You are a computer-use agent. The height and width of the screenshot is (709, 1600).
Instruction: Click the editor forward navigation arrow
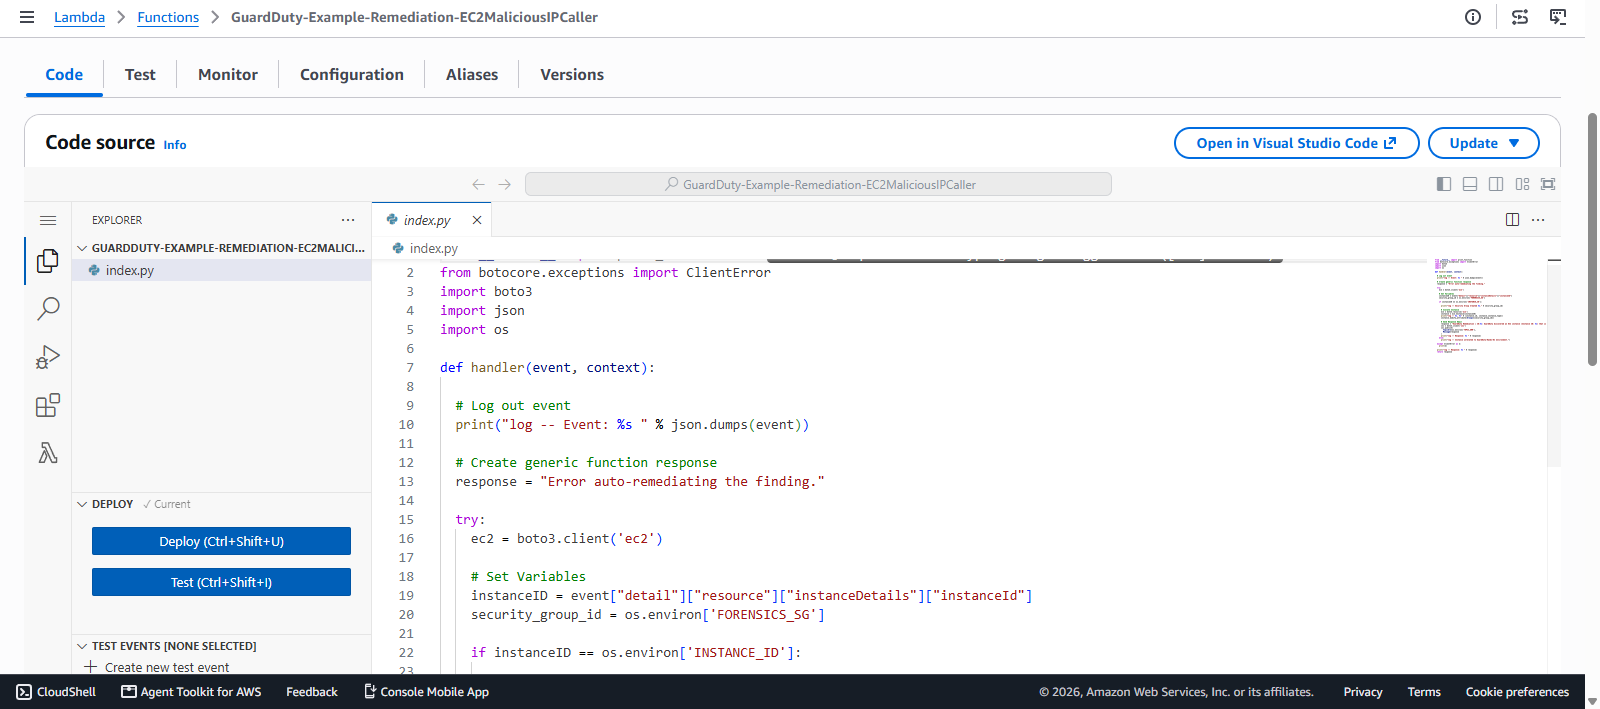point(505,184)
